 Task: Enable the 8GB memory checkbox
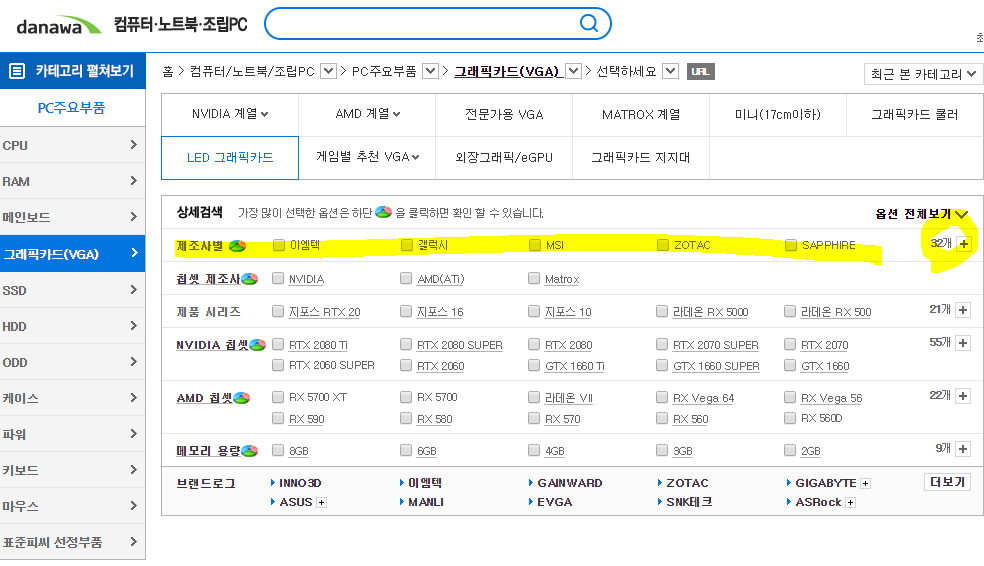[279, 451]
